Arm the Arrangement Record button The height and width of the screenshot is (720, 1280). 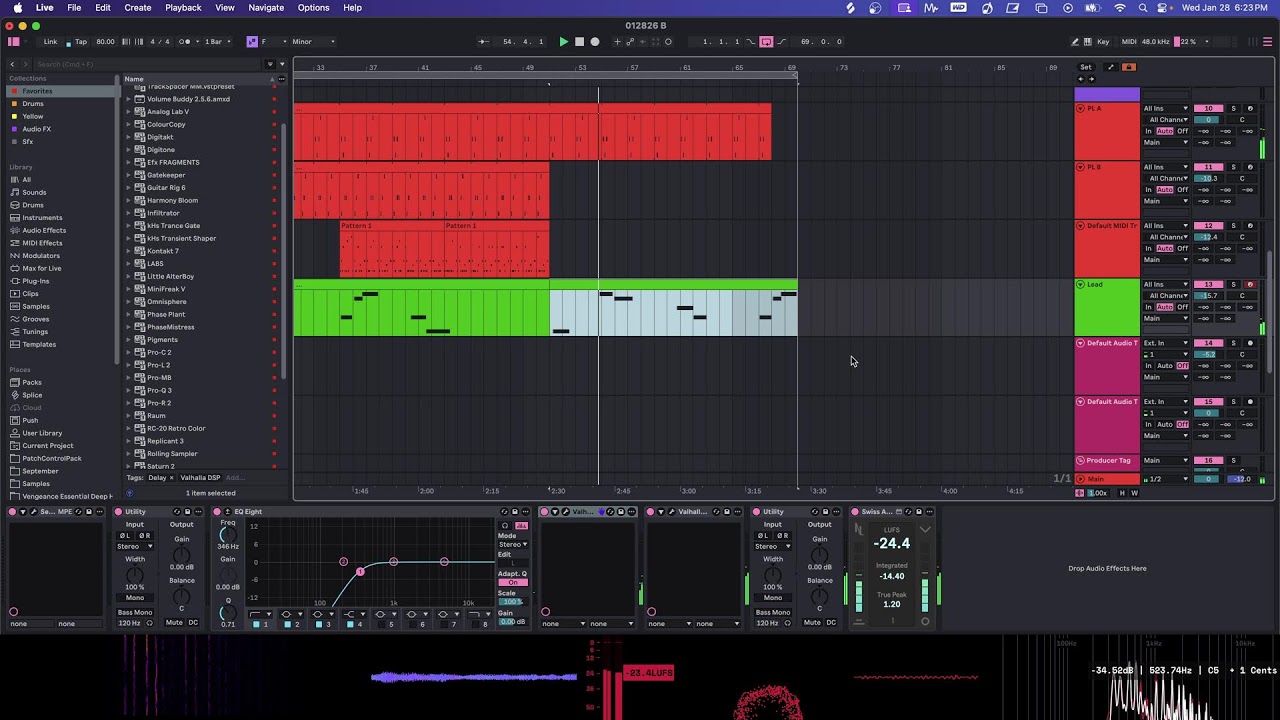(x=595, y=42)
